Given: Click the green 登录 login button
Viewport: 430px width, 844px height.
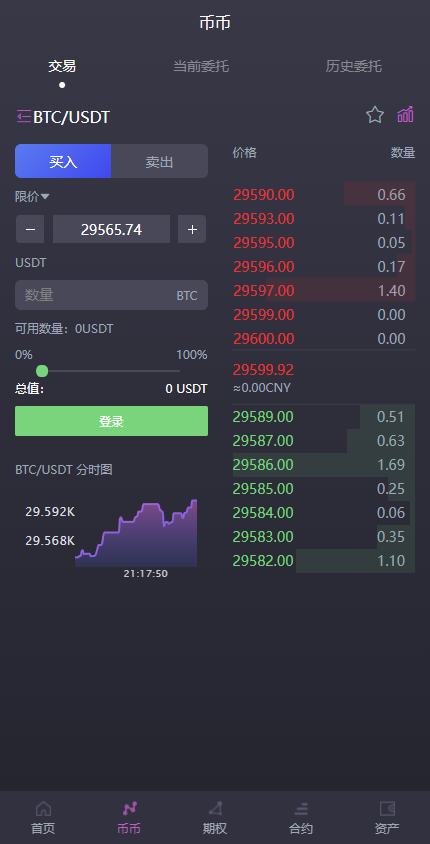Looking at the screenshot, I should click(x=111, y=421).
